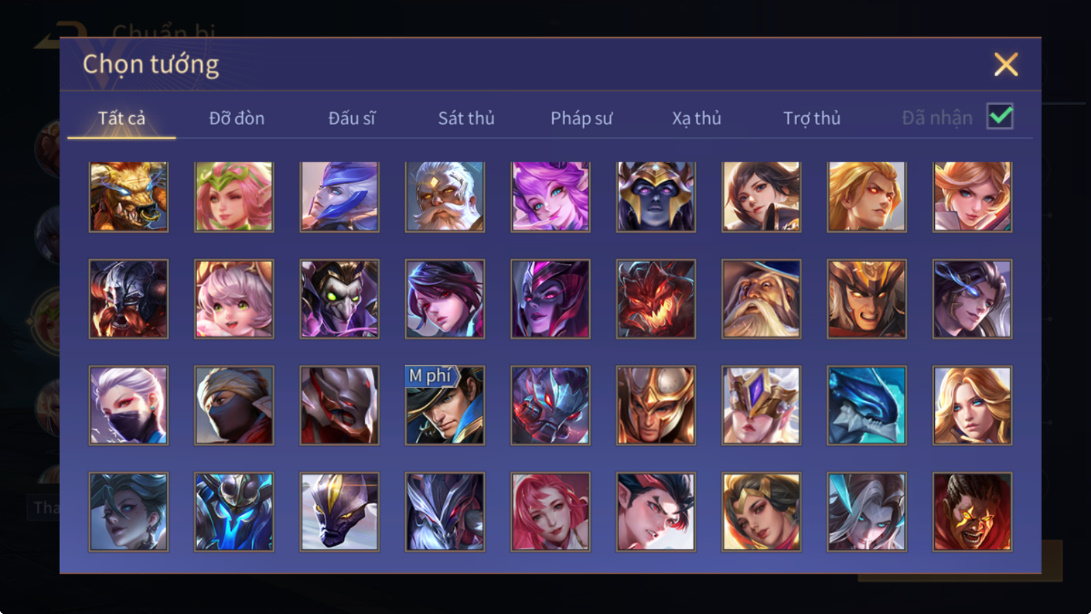Screen dimensions: 1091x614
Task: Choose the red lava demon hero
Action: tap(655, 299)
